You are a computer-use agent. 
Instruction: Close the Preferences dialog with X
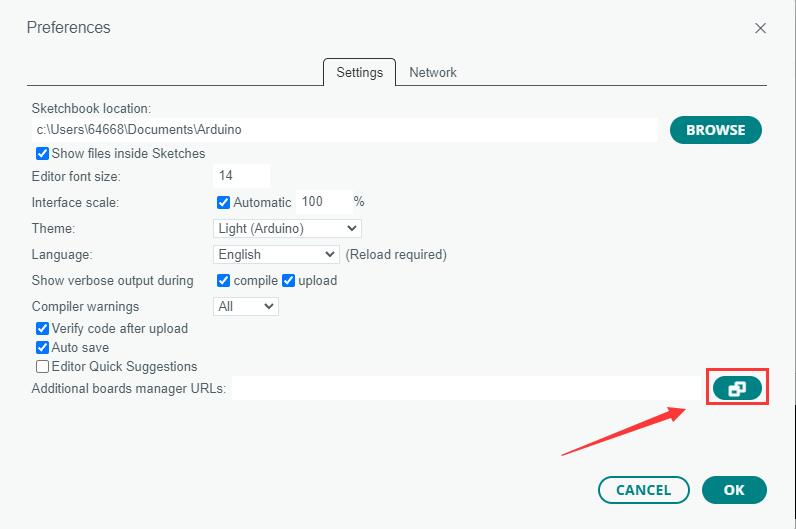(x=761, y=28)
